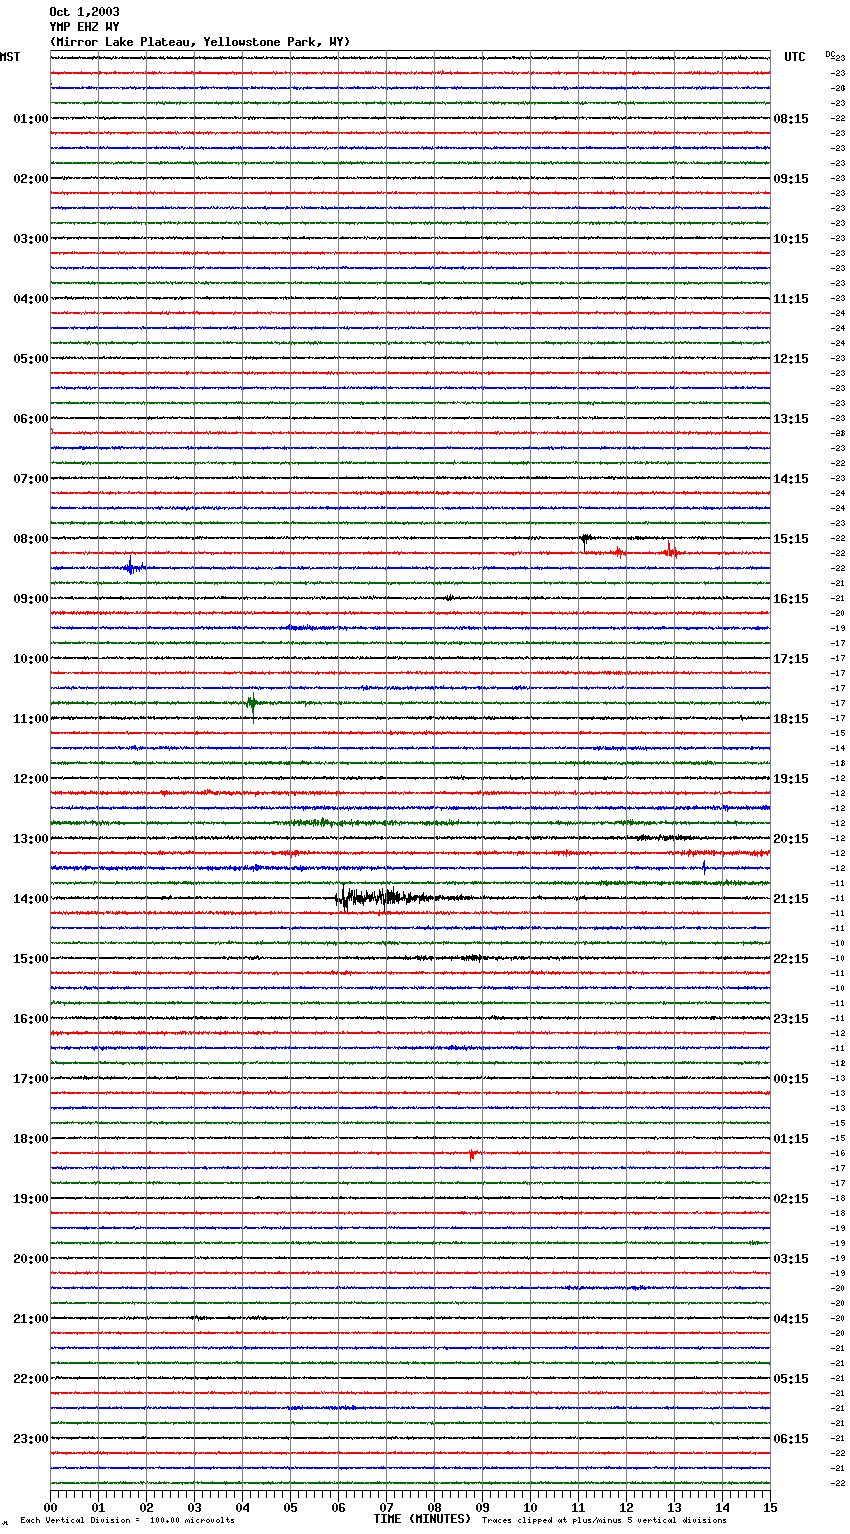The width and height of the screenshot is (850, 1534).
Task: Click the TIME (MINUTES) axis title
Action: [422, 1519]
